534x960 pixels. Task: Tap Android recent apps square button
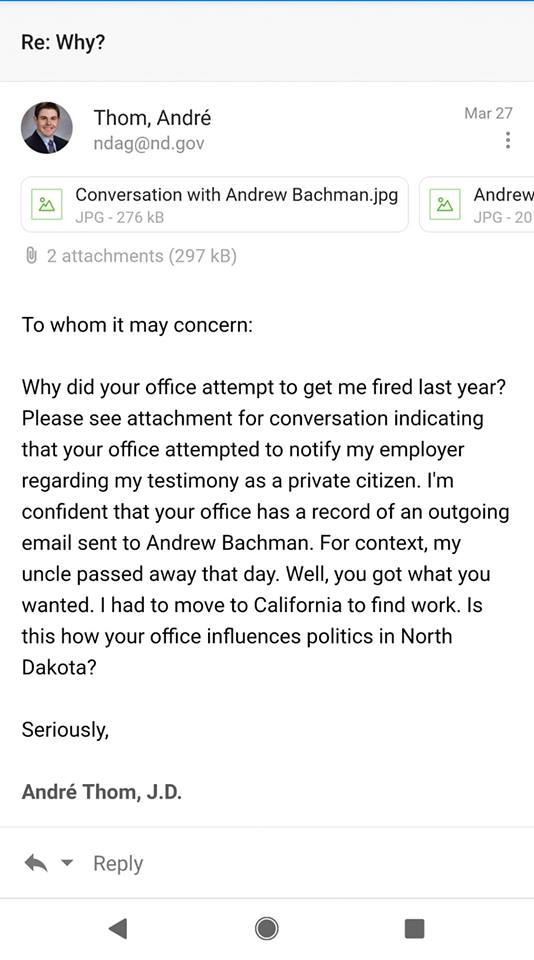tap(415, 929)
